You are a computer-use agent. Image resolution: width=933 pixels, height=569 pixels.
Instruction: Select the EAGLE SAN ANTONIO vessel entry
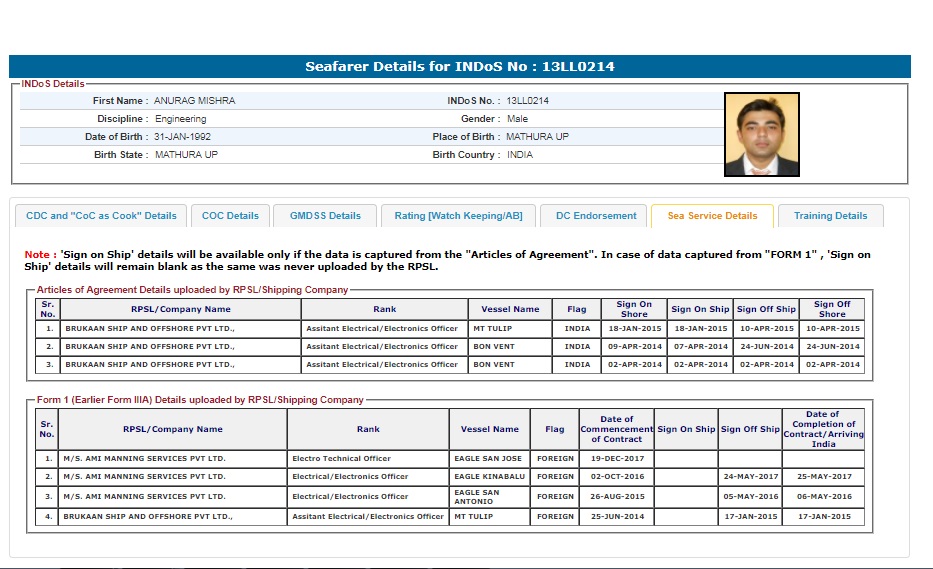(x=477, y=497)
